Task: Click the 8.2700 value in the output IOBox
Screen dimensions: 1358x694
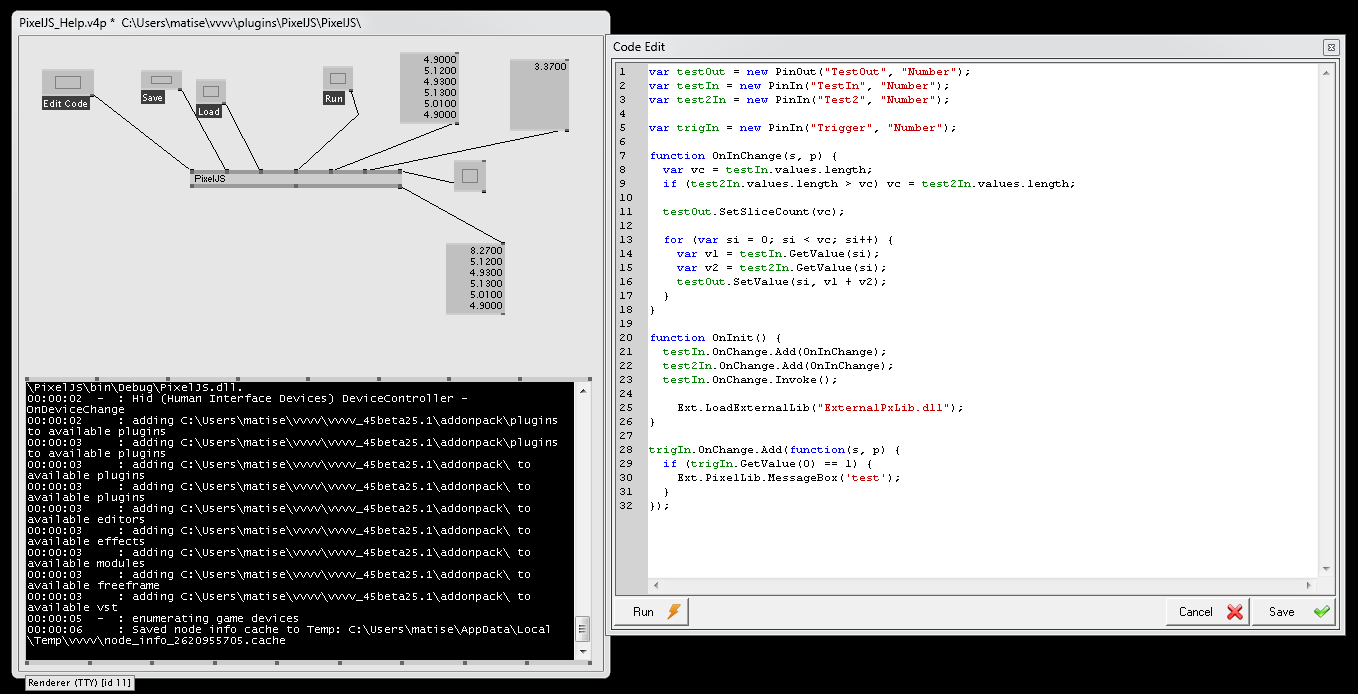Action: pos(485,250)
